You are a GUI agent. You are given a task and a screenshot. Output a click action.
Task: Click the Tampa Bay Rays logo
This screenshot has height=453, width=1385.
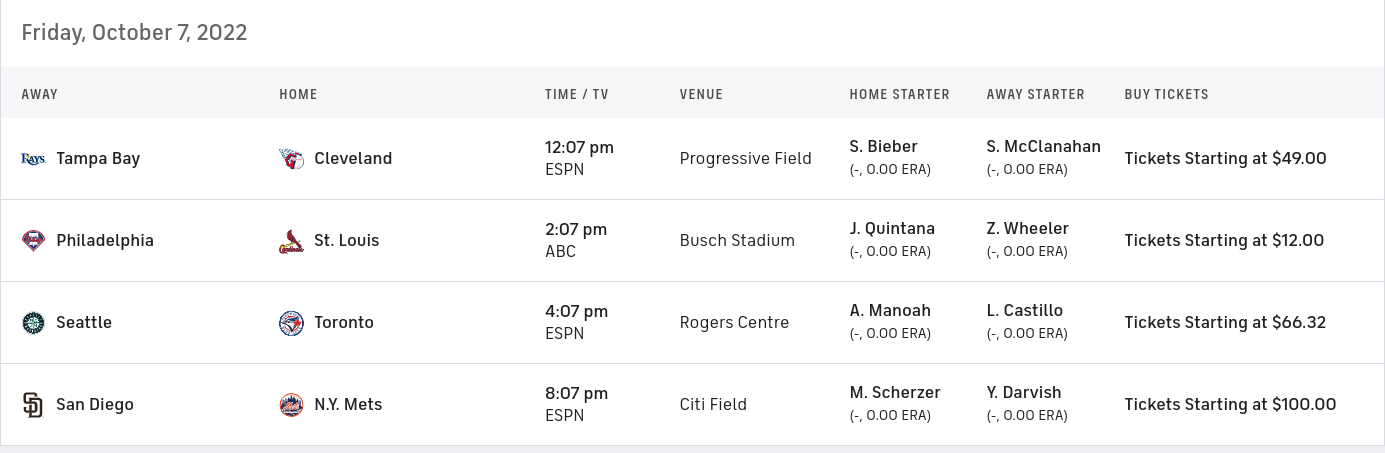(x=33, y=159)
